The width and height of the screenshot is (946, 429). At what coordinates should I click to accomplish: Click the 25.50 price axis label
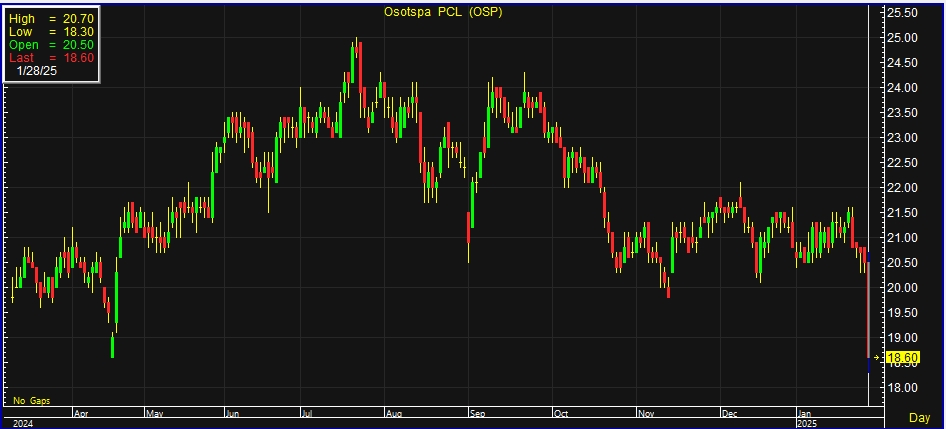(903, 13)
